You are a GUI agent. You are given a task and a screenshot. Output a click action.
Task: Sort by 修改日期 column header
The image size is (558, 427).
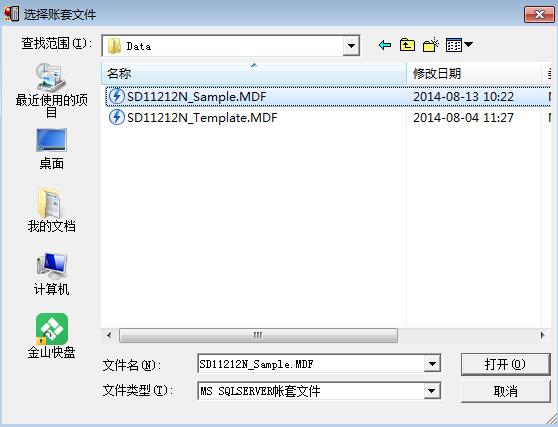pos(474,73)
